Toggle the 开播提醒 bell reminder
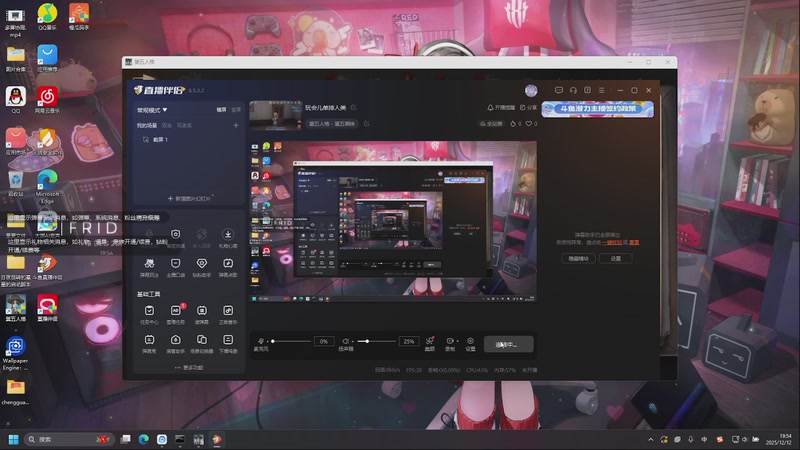Viewport: 800px width, 450px height. (x=501, y=108)
